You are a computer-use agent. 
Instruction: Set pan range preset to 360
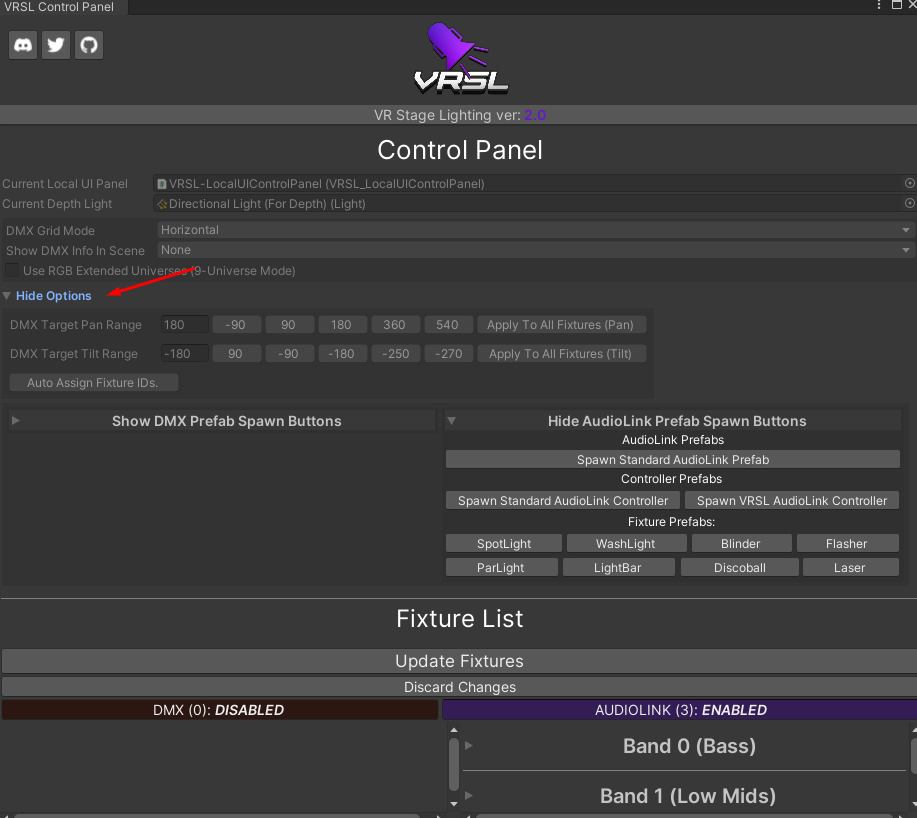click(x=395, y=325)
